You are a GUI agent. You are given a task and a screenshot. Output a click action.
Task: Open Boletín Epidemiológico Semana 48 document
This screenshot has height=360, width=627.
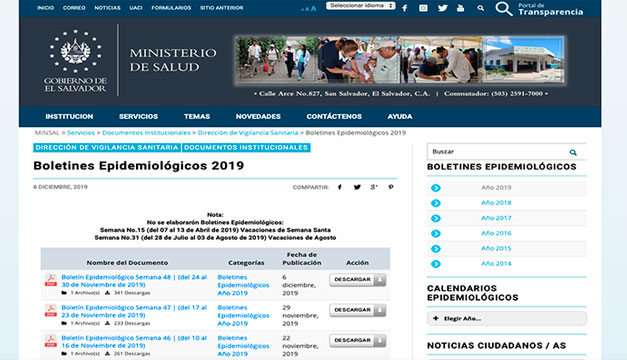pyautogui.click(x=134, y=281)
